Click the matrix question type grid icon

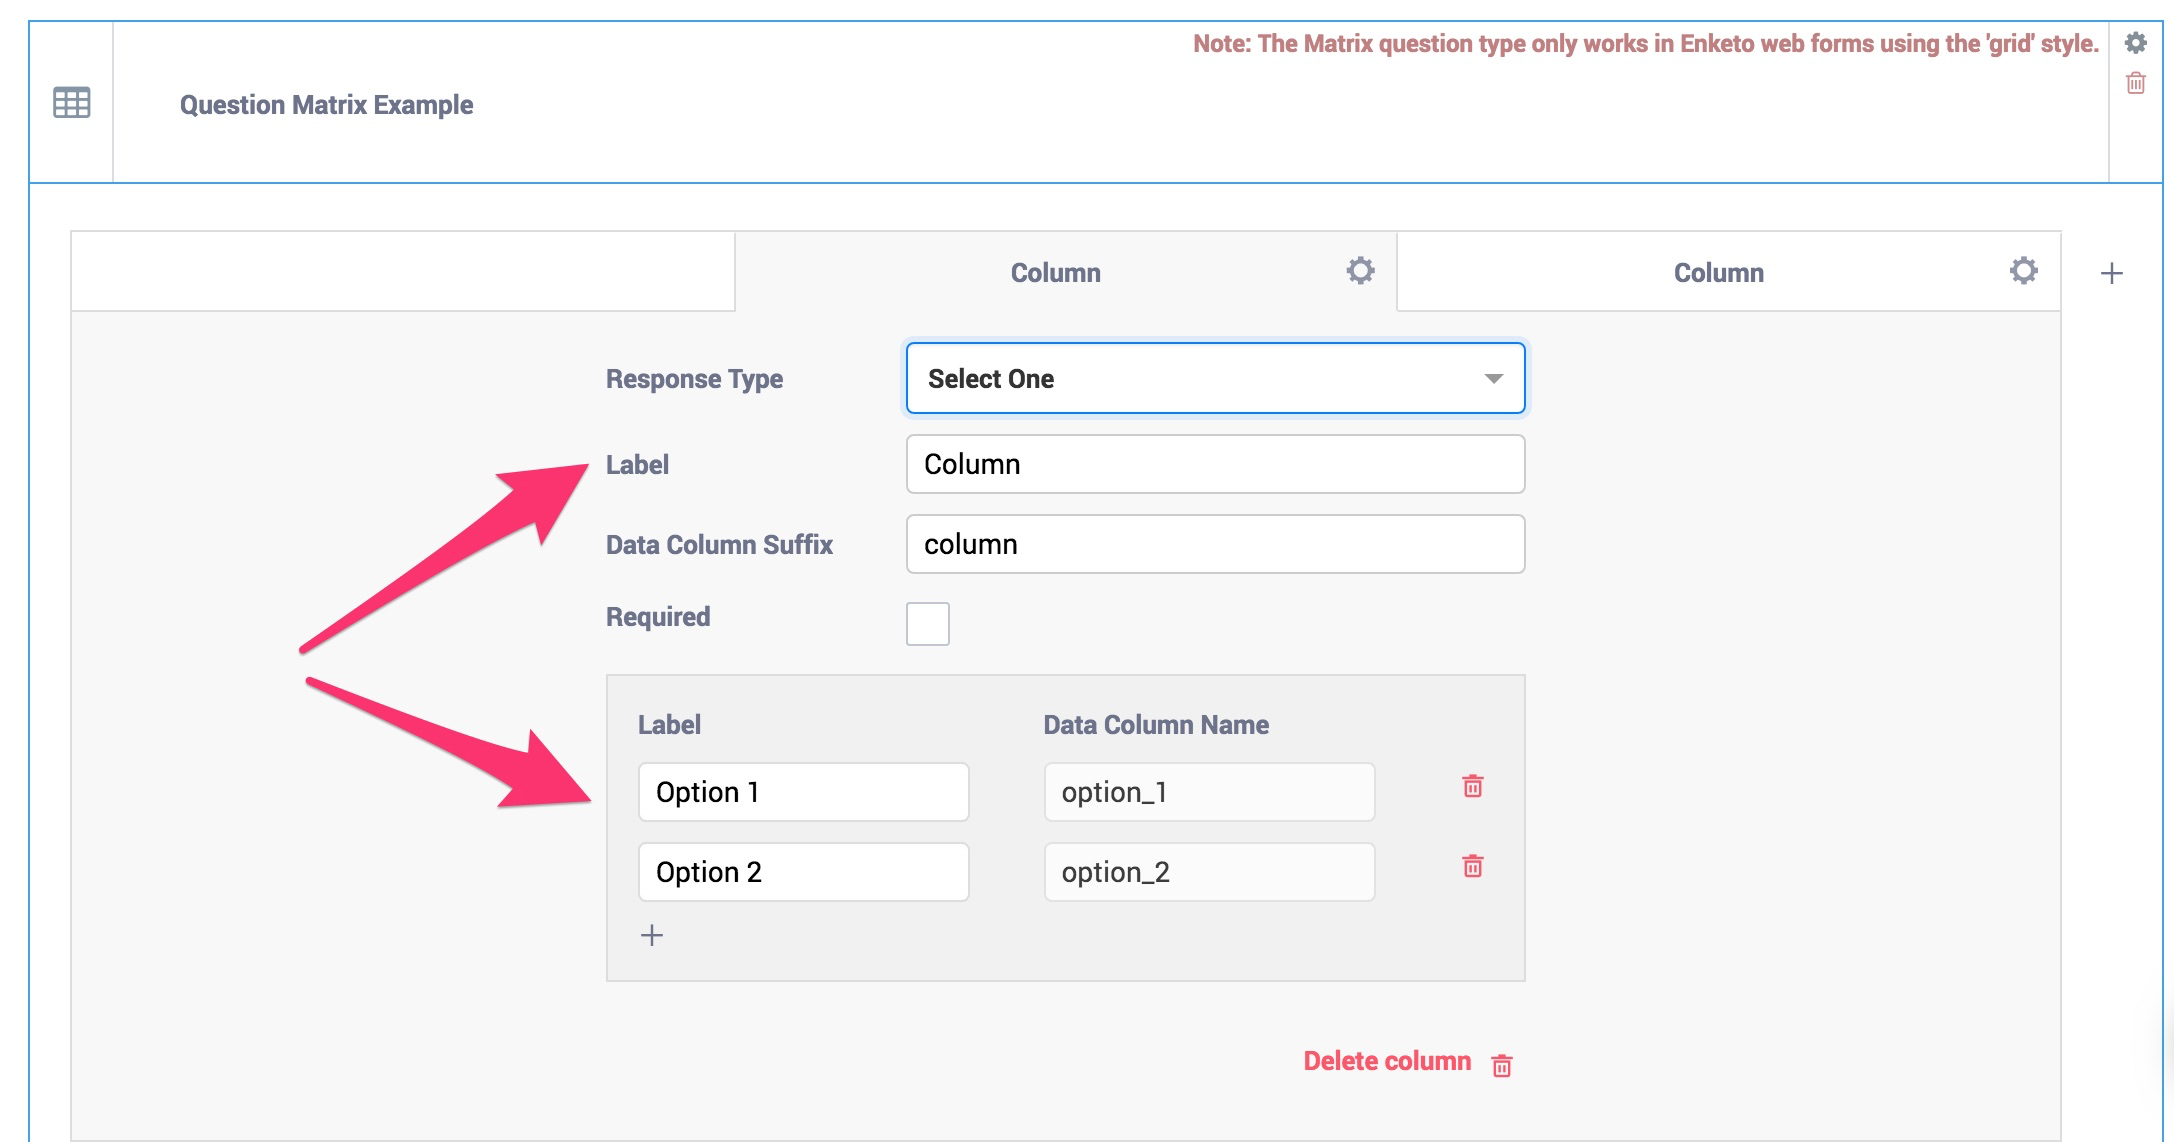(x=71, y=102)
